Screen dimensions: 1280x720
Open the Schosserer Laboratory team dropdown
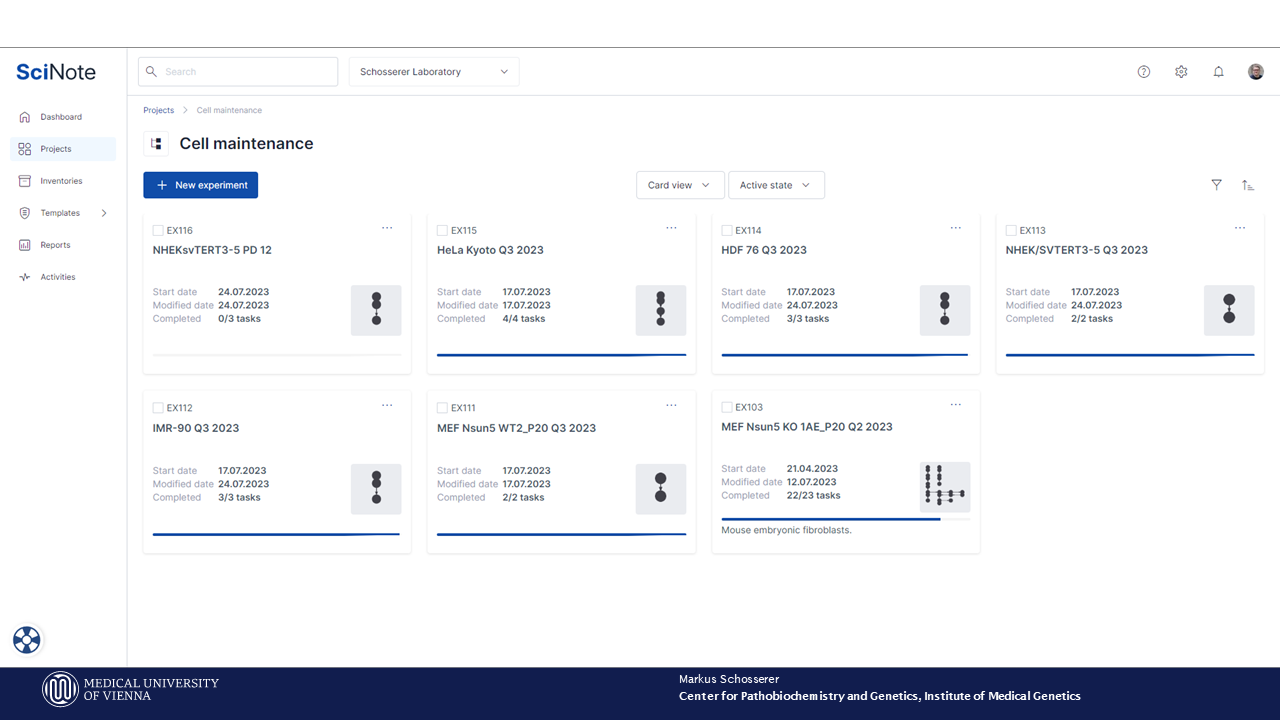coord(434,72)
